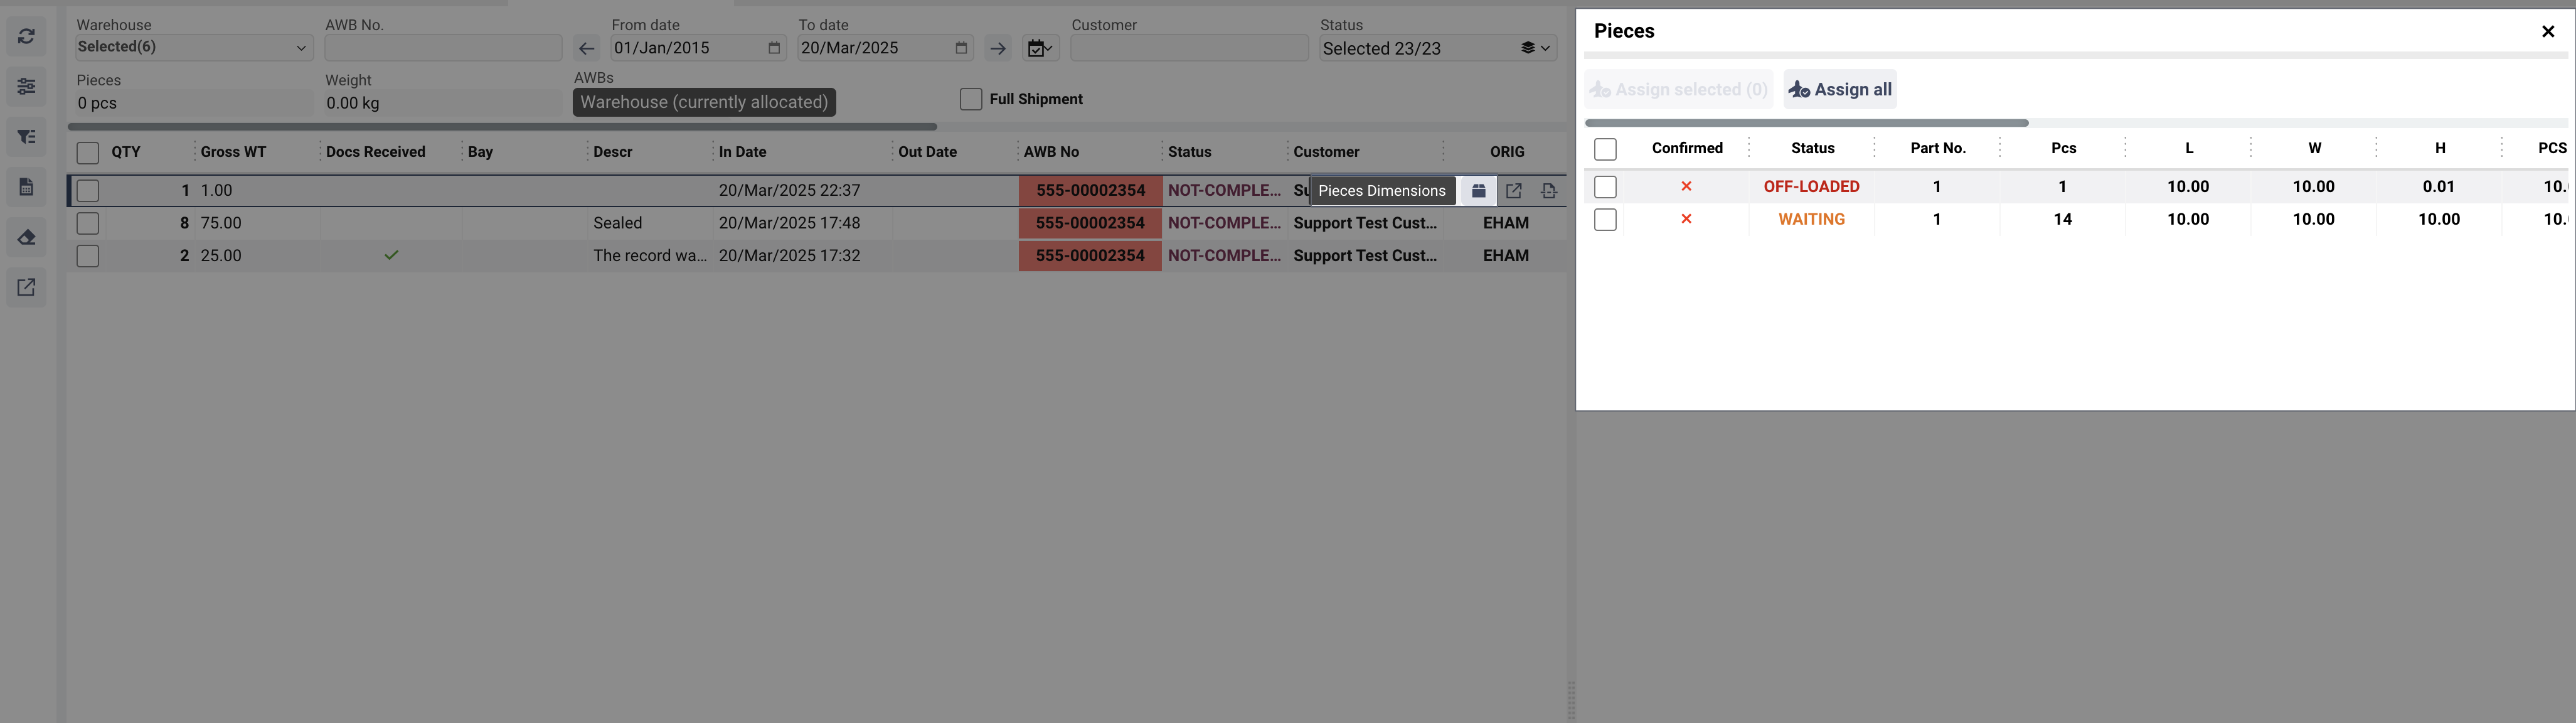Click the Pieces Dimensions box icon

pos(1478,191)
